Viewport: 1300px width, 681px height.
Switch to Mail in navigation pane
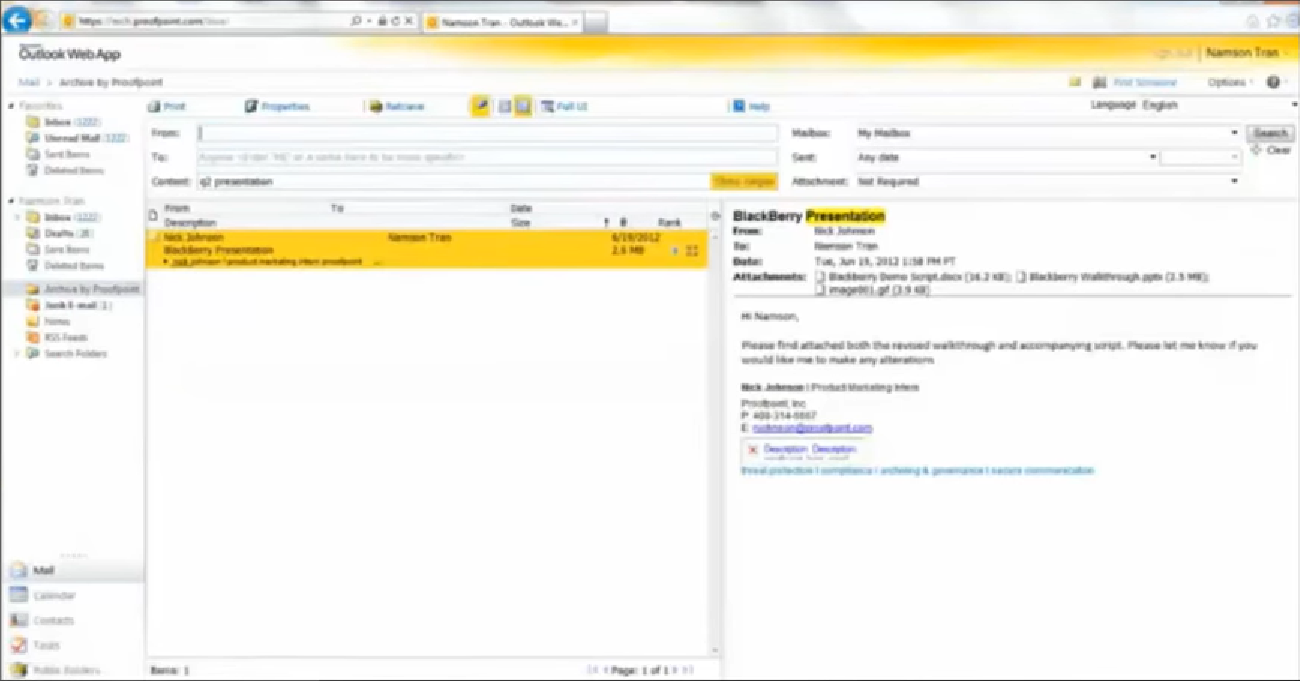pyautogui.click(x=72, y=570)
